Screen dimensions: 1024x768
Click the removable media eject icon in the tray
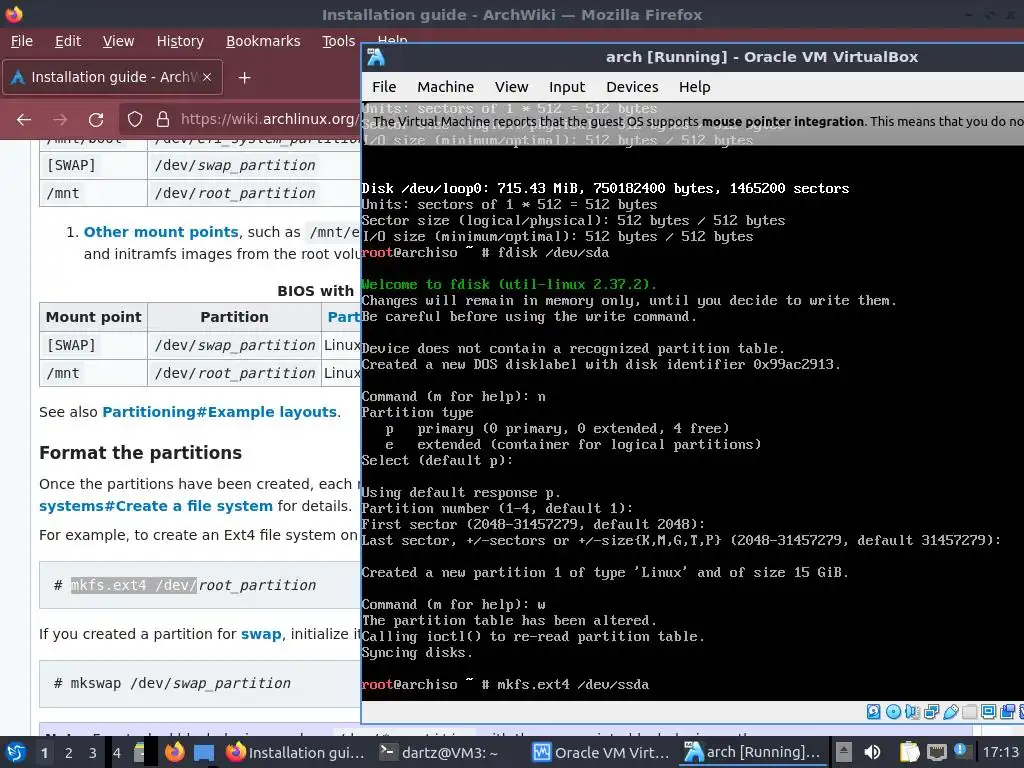coord(844,752)
